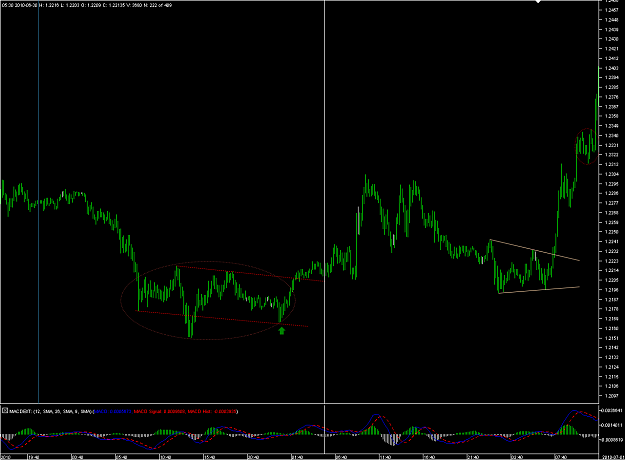The width and height of the screenshot is (625, 460).
Task: Click the 11:40 time axis label
Action: click(385, 457)
